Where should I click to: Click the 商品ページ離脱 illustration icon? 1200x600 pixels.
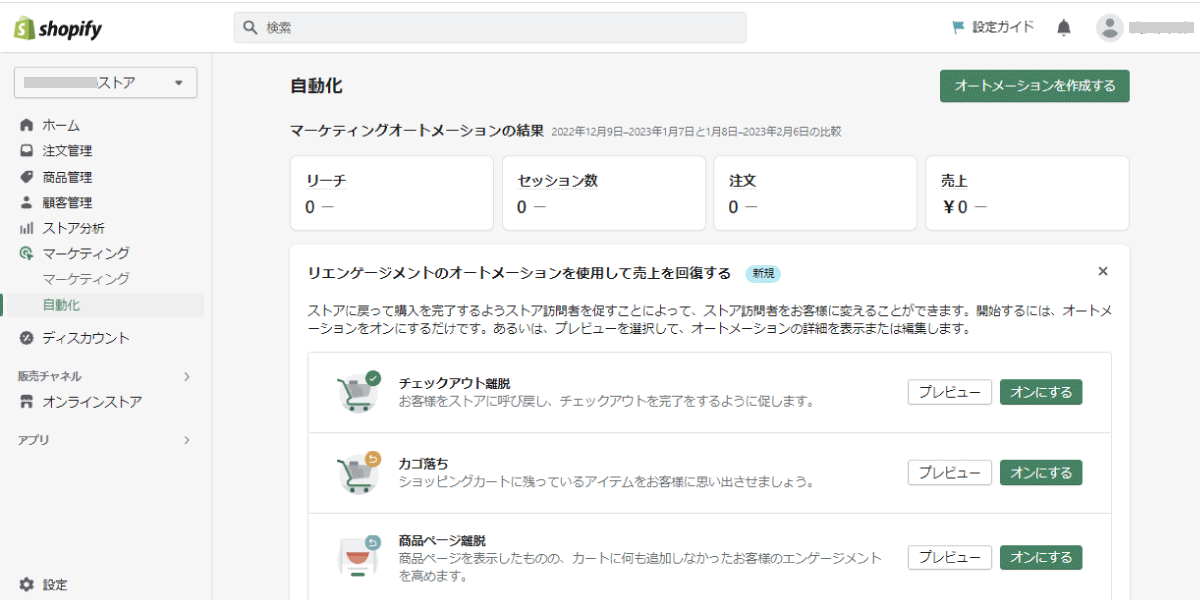[358, 558]
